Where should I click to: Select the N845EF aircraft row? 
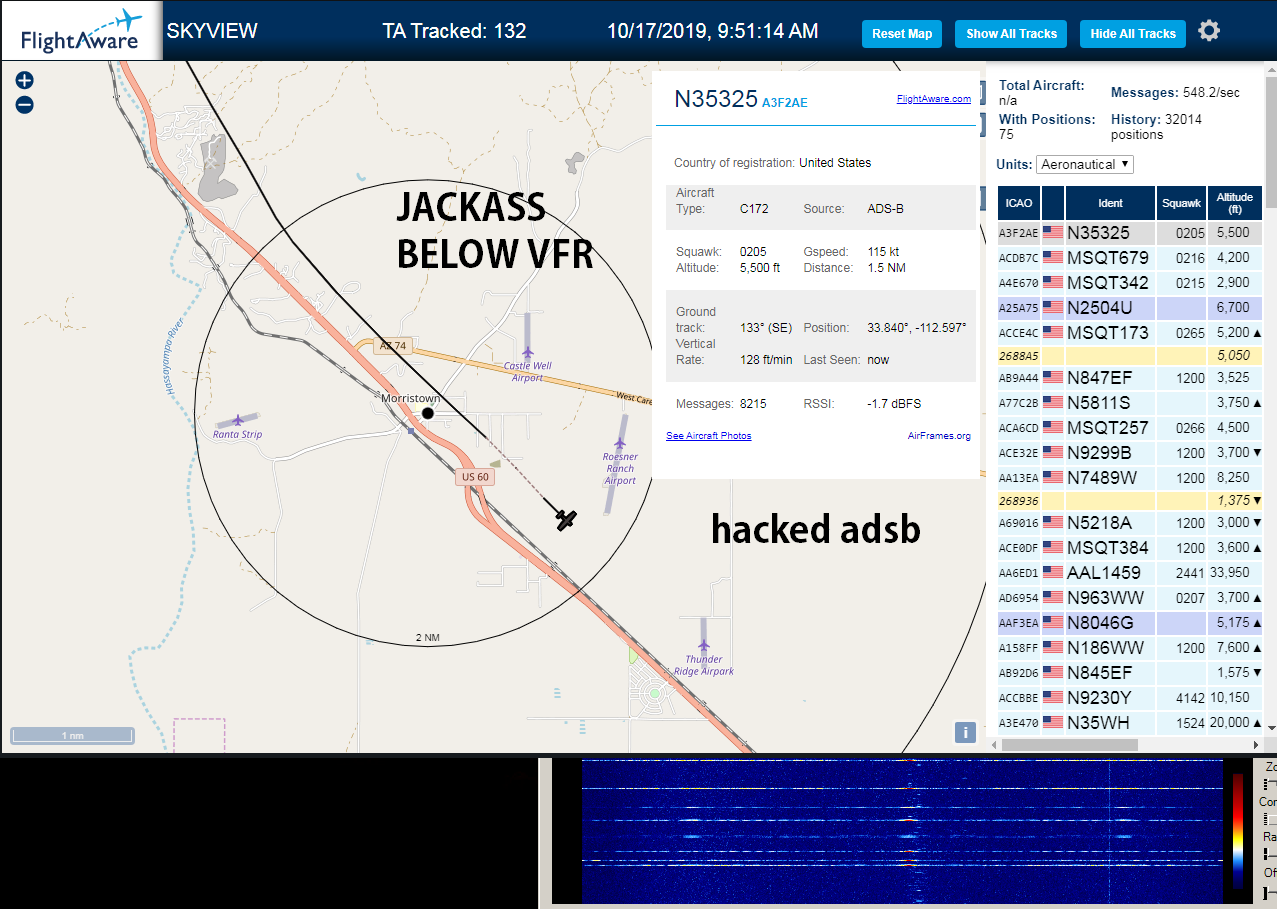point(1130,672)
